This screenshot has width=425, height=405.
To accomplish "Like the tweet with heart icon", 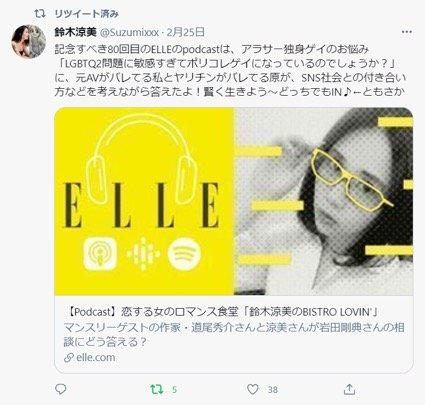I will [253, 389].
